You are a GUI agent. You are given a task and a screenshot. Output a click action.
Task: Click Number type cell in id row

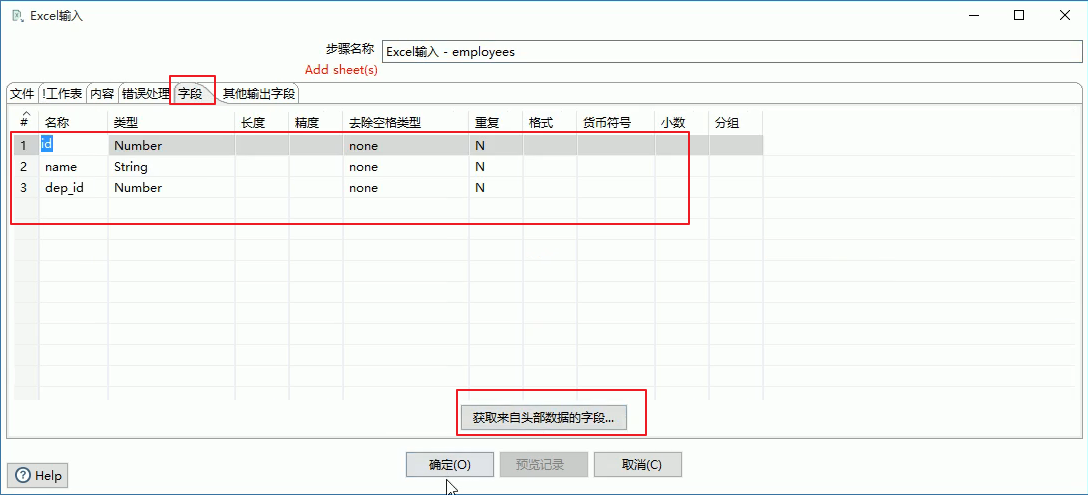171,146
